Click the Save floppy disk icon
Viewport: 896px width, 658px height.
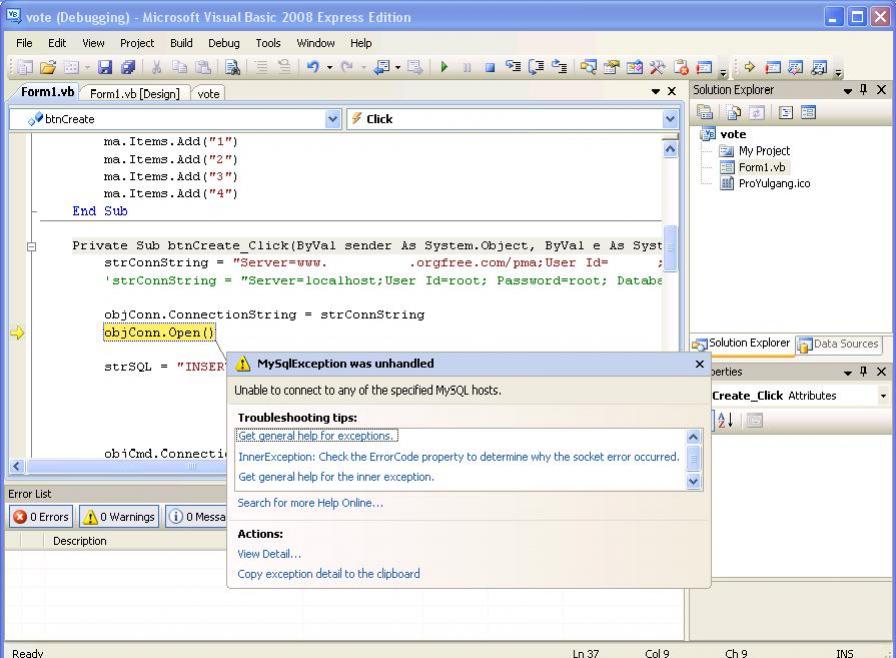[x=105, y=67]
